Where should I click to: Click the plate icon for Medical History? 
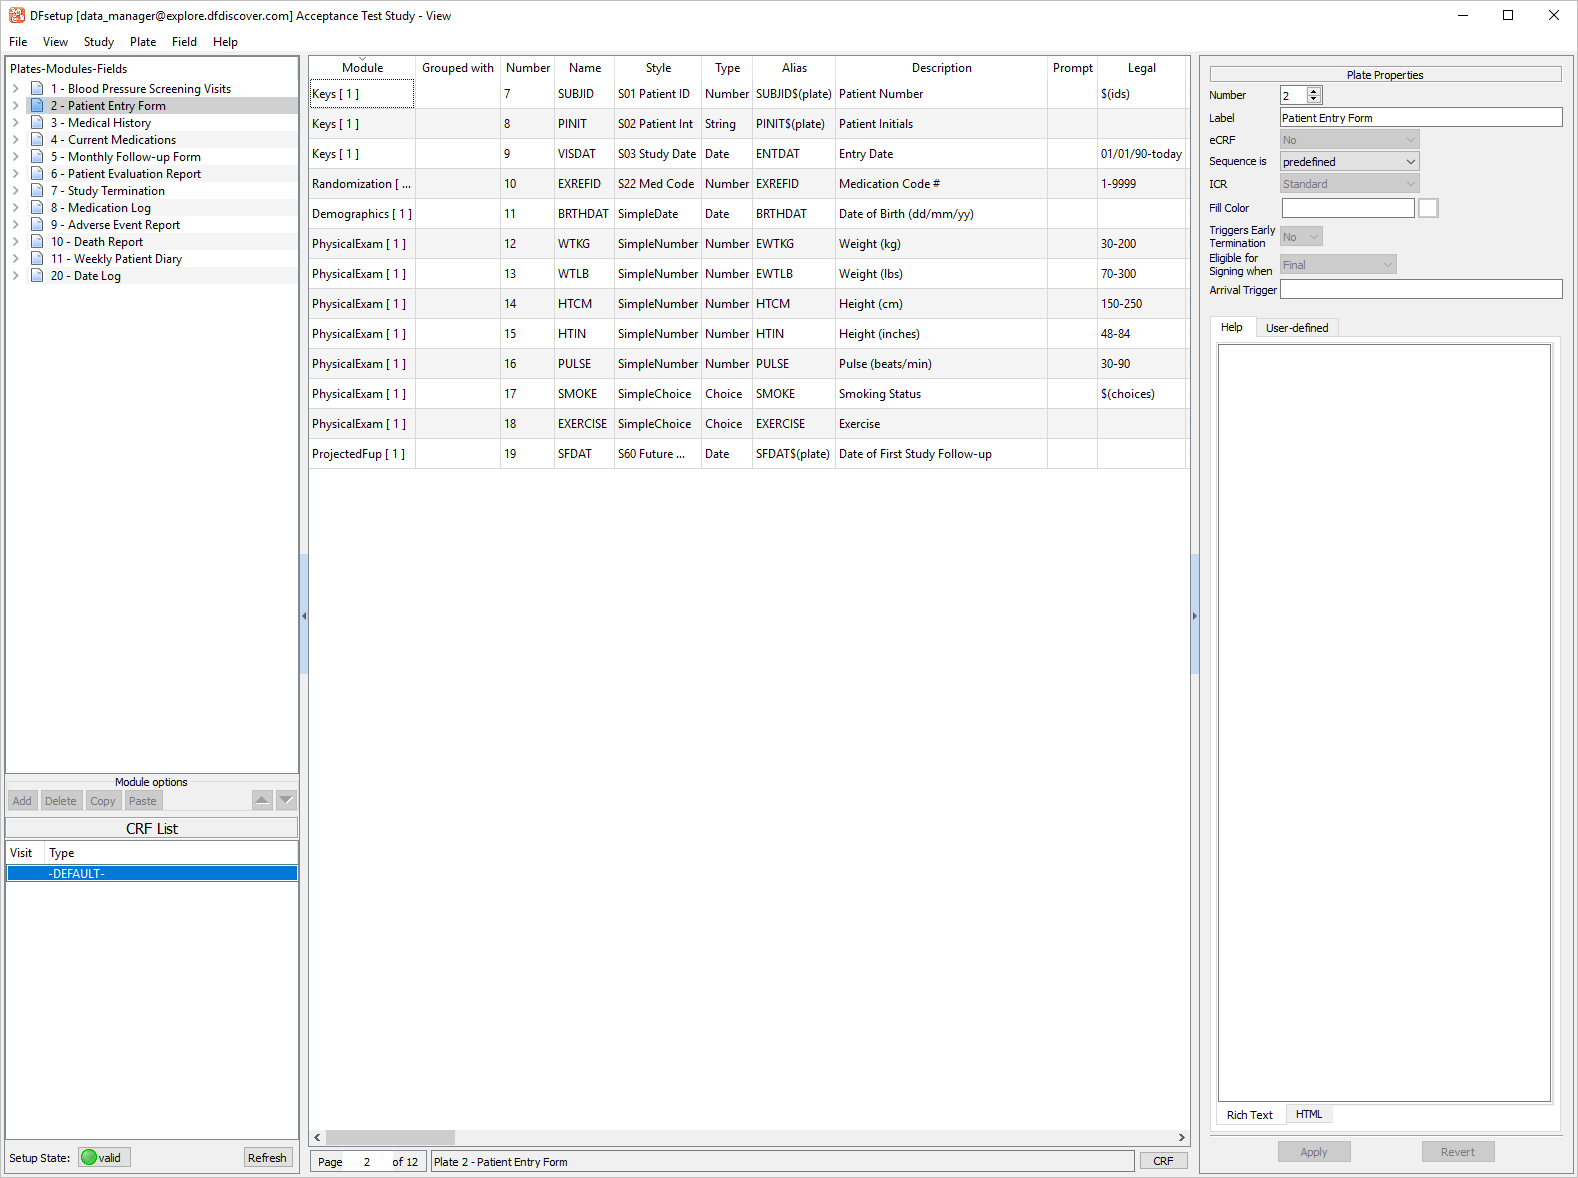pos(37,123)
